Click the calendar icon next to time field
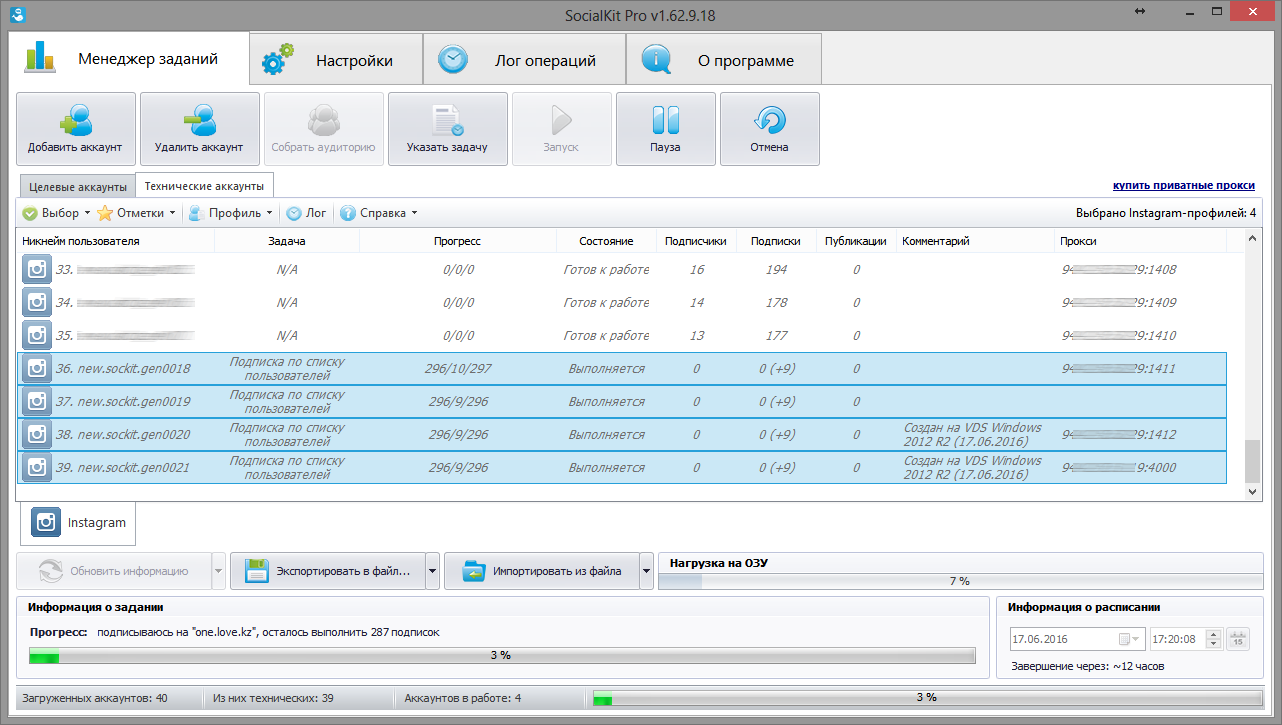Screen dimensions: 1282x725 [1238, 638]
